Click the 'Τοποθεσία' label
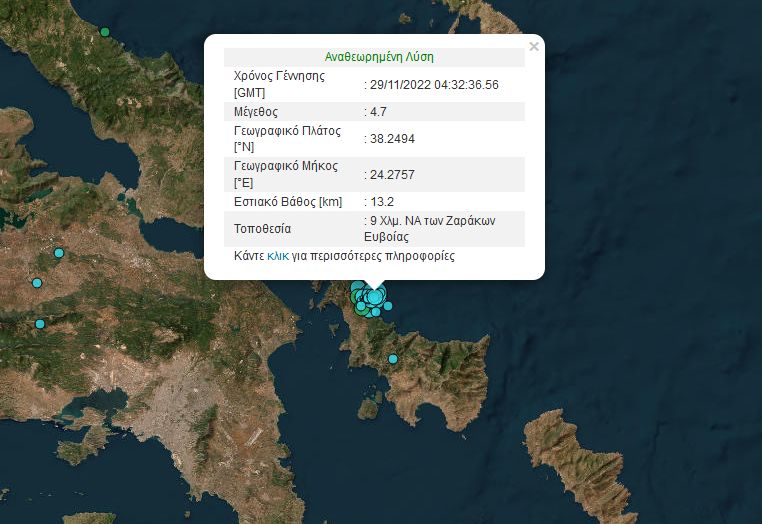Screen dimensions: 762x524 (x=262, y=228)
